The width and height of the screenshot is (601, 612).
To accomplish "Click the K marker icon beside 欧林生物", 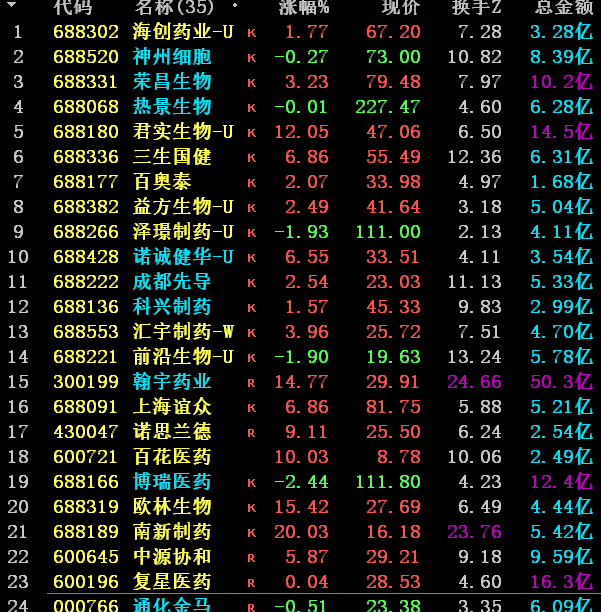I will (252, 508).
